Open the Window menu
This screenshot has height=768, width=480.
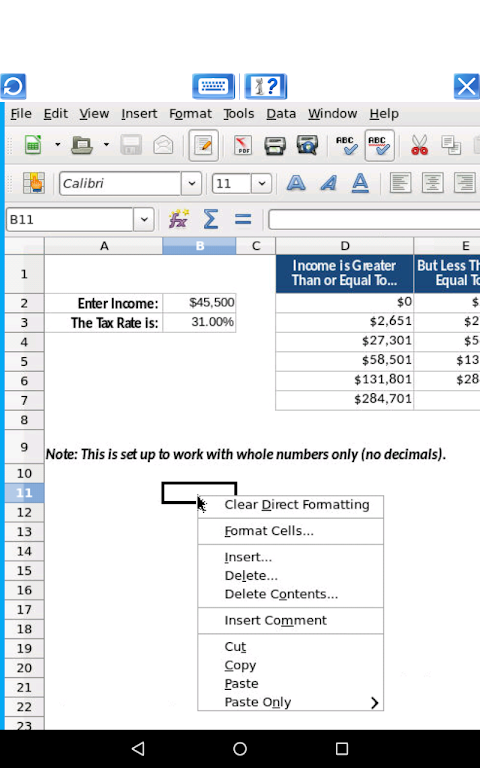tap(333, 114)
